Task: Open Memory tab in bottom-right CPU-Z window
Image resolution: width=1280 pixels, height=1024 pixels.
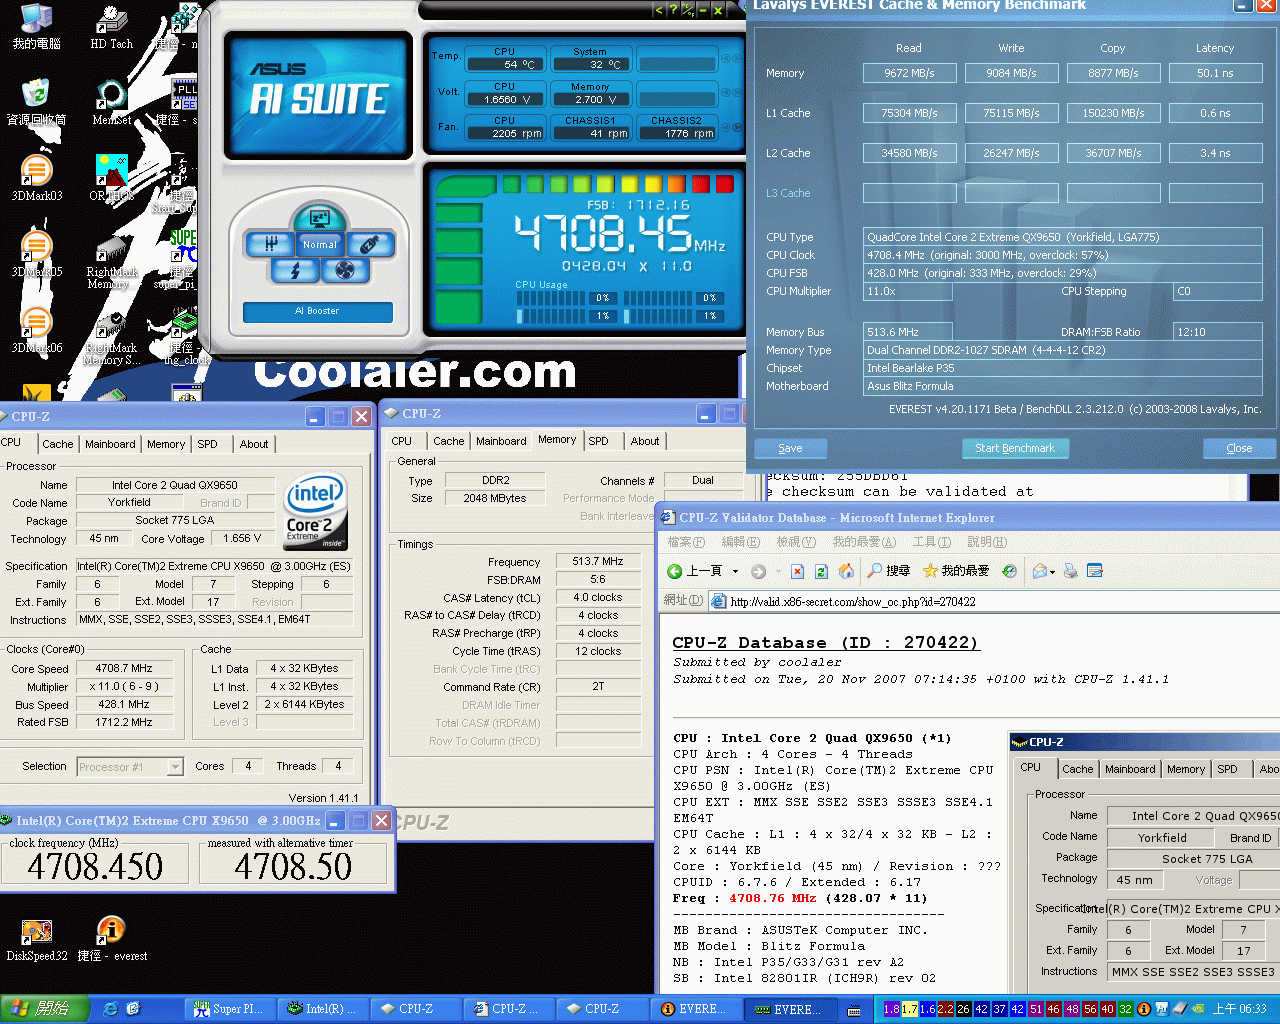Action: coord(1186,769)
